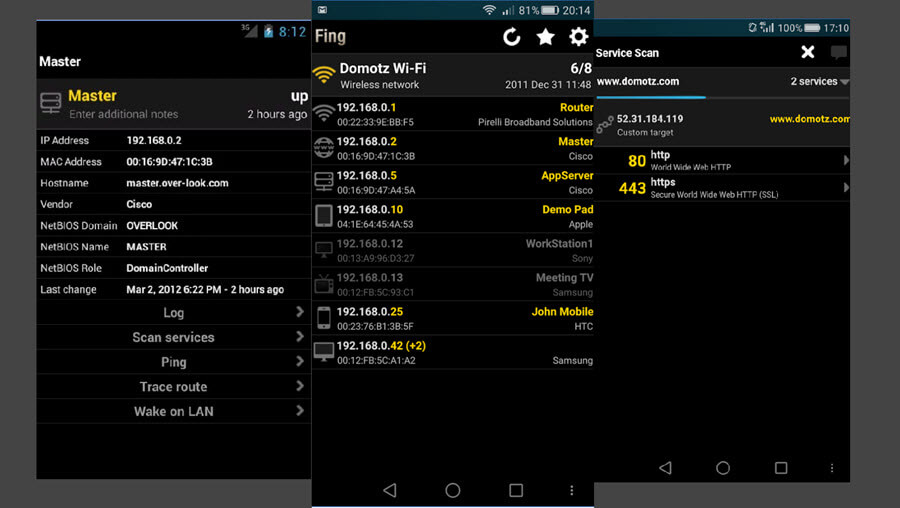Viewport: 900px width, 508px height.
Task: Open Scan services chevron
Action: (x=300, y=336)
